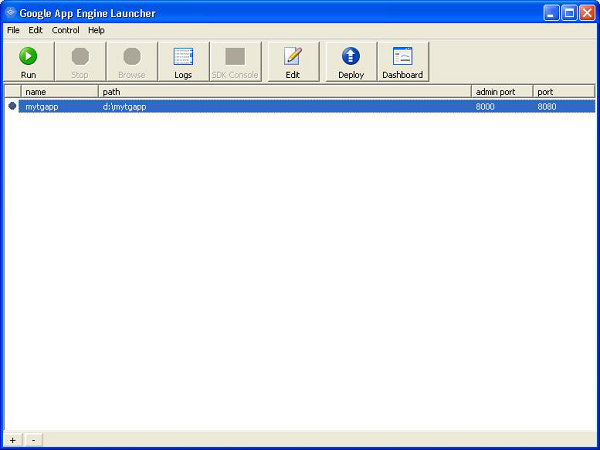Close the Google App Engine Launcher window
The image size is (600, 450).
587,13
